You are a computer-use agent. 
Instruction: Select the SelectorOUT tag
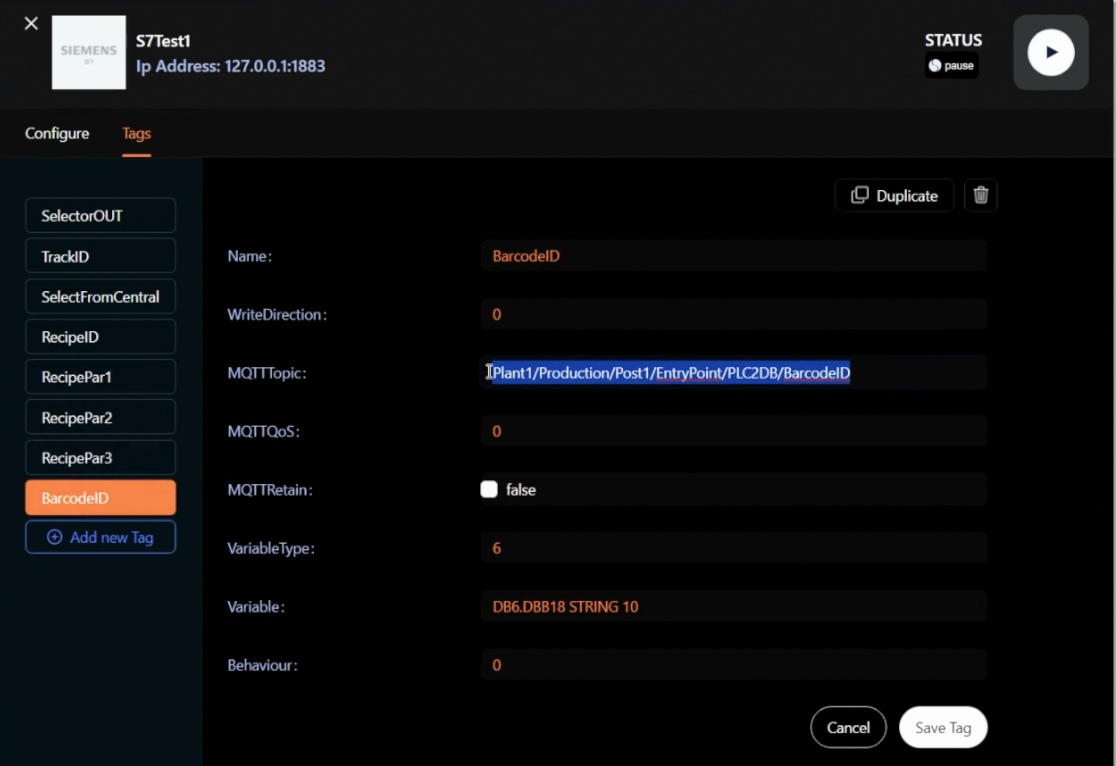pos(100,216)
